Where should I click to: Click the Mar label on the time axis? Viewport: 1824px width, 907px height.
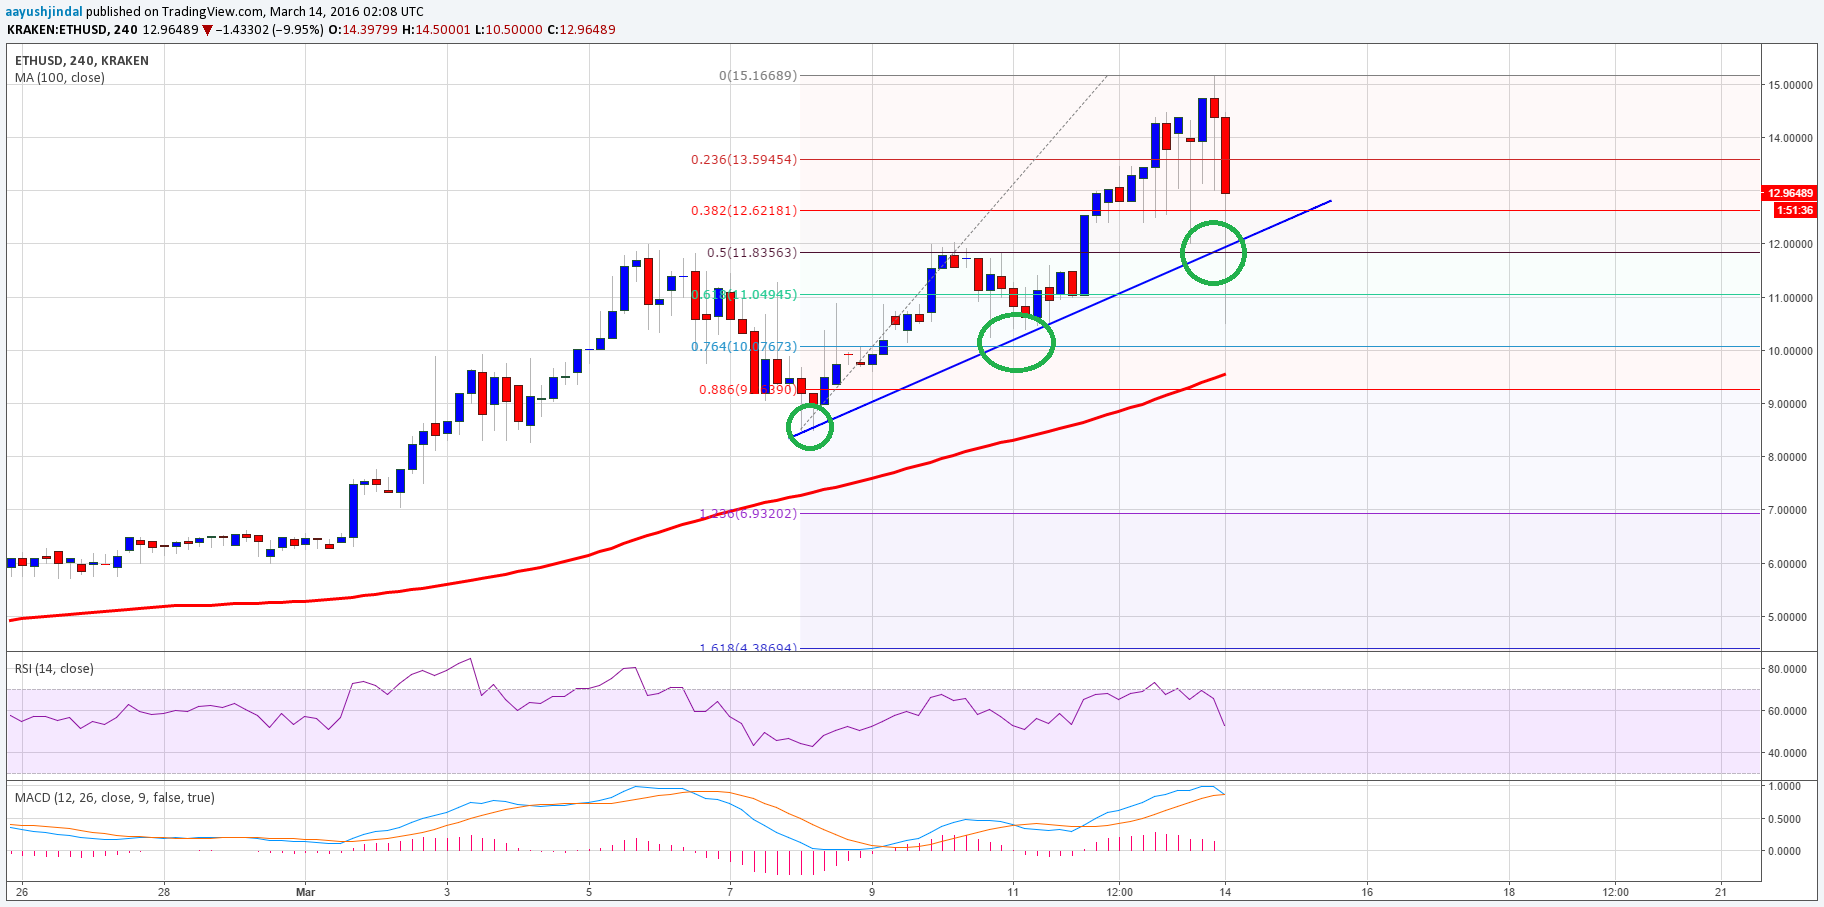305,892
